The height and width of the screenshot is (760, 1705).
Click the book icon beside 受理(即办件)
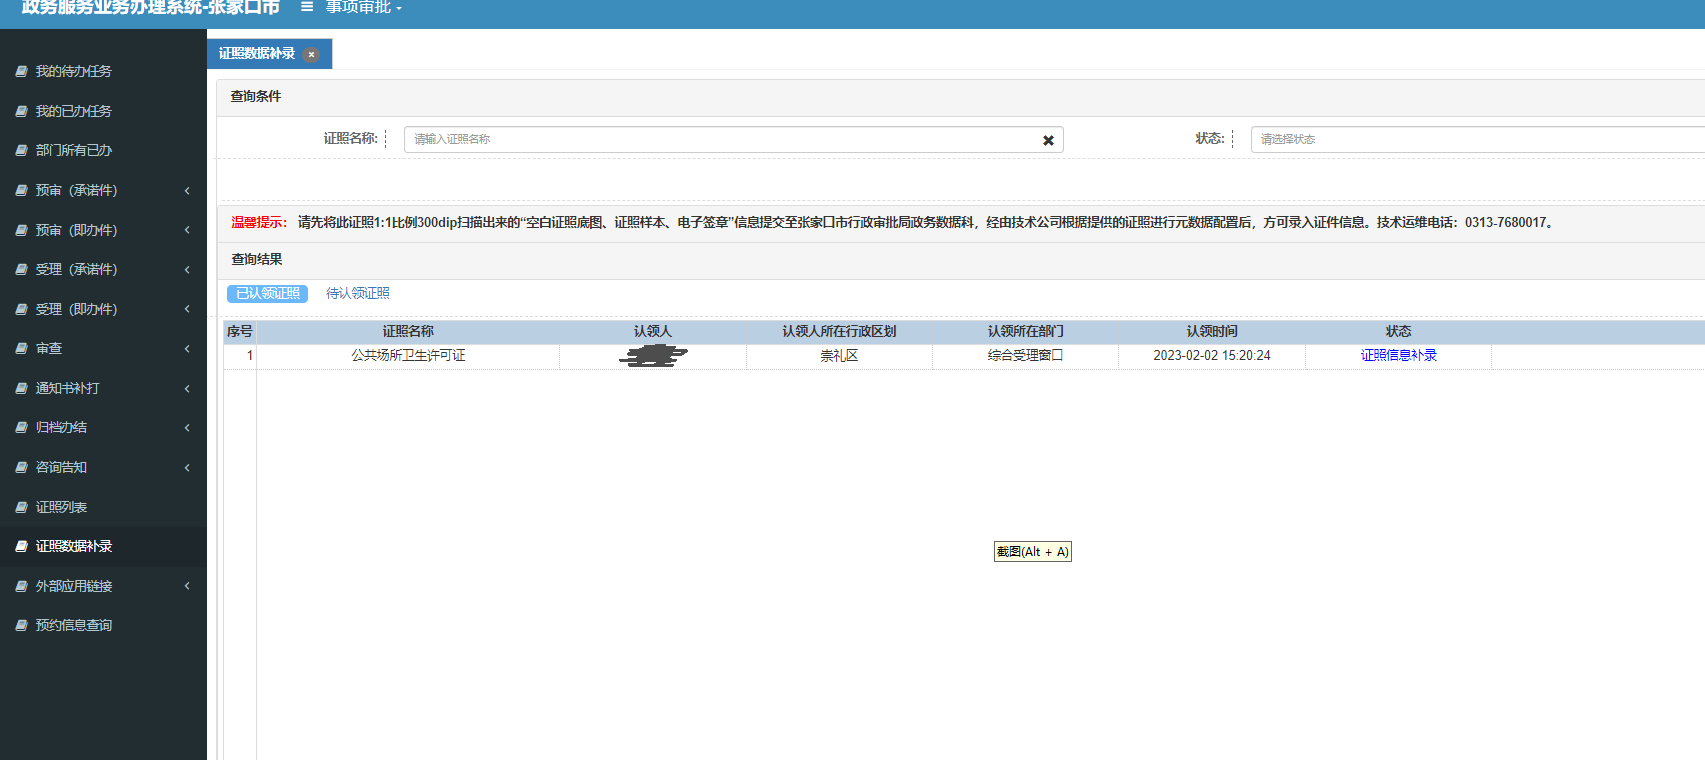click(x=21, y=309)
